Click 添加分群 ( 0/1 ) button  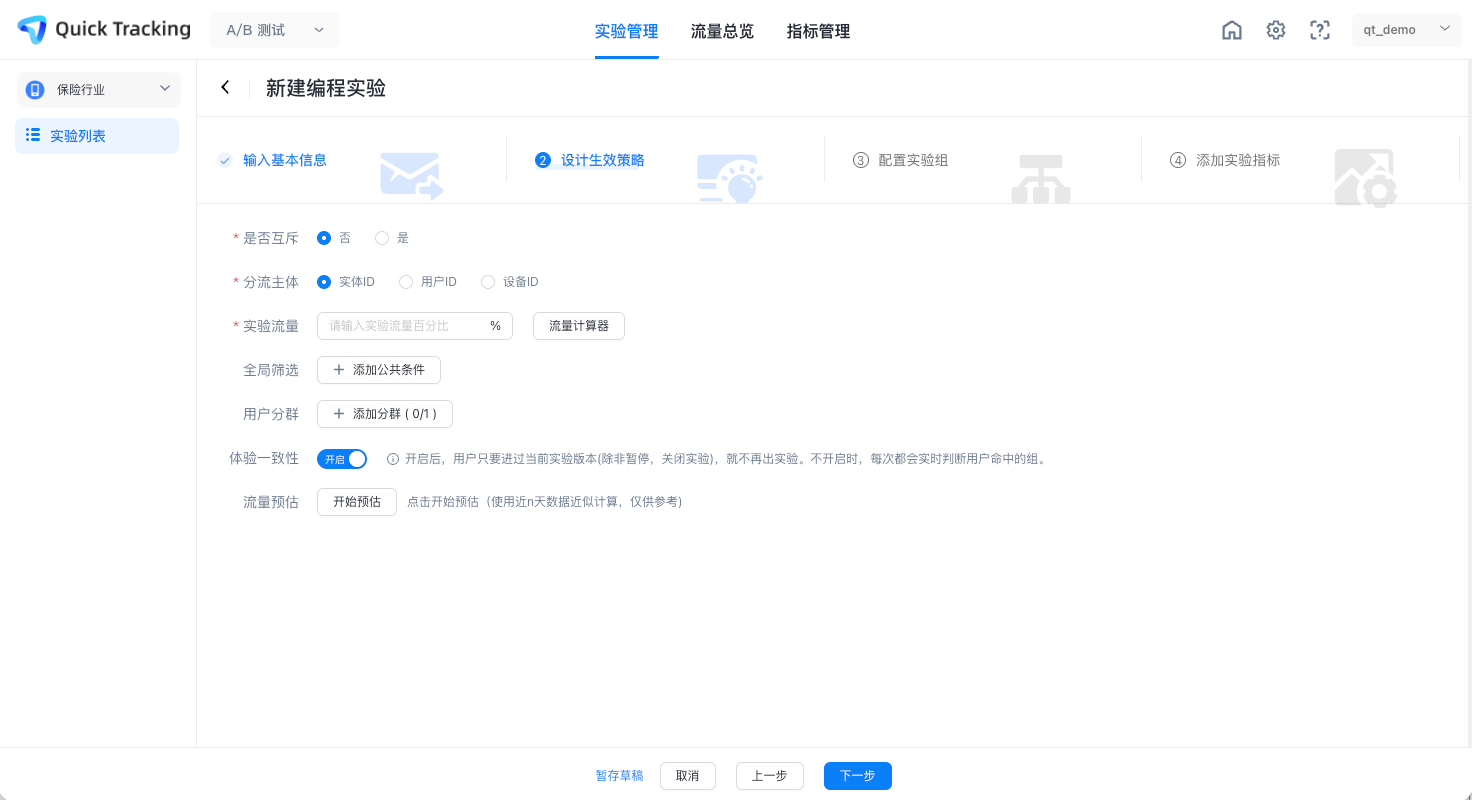tap(385, 414)
